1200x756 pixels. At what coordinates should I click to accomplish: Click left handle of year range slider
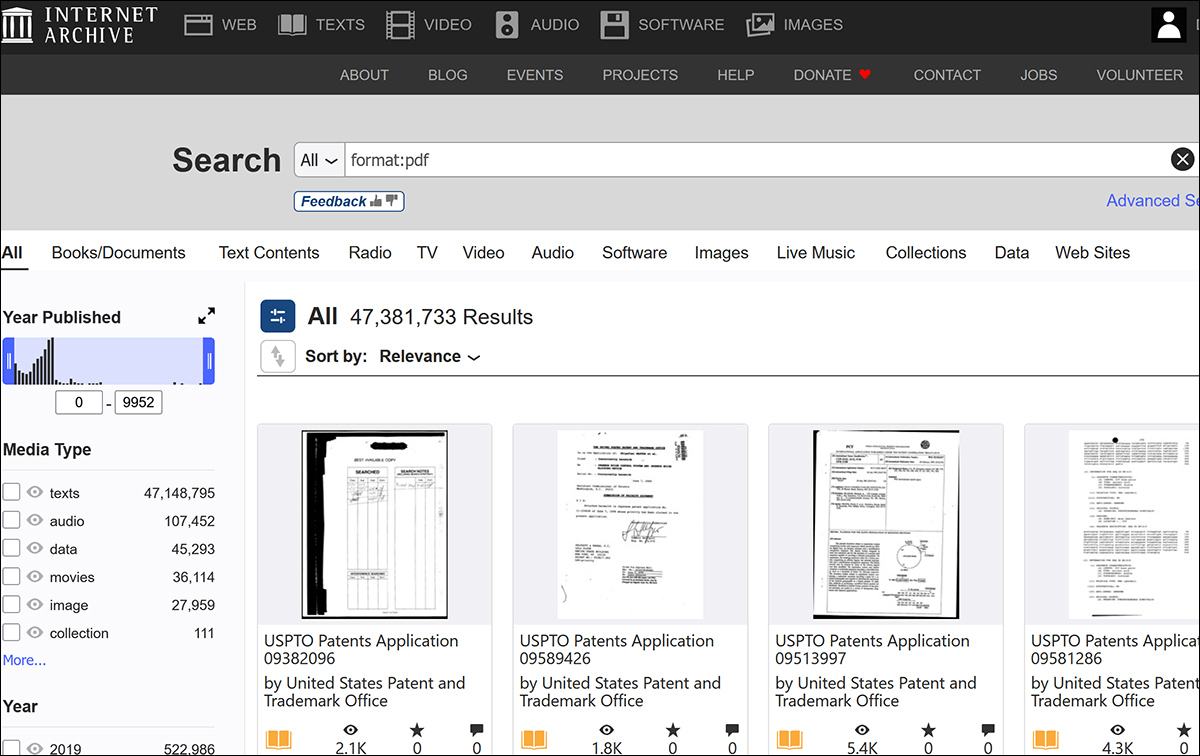[x=9, y=361]
